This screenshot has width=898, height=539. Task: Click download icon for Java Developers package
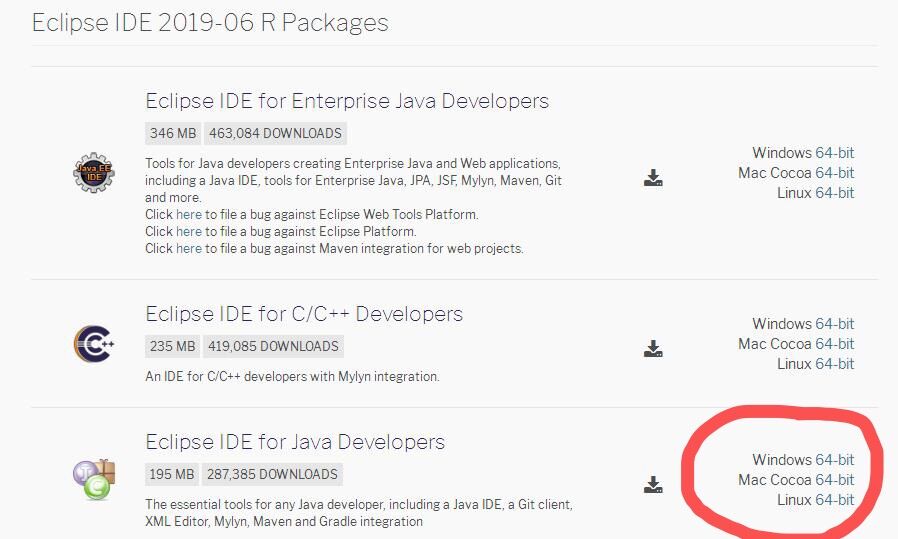pyautogui.click(x=653, y=485)
